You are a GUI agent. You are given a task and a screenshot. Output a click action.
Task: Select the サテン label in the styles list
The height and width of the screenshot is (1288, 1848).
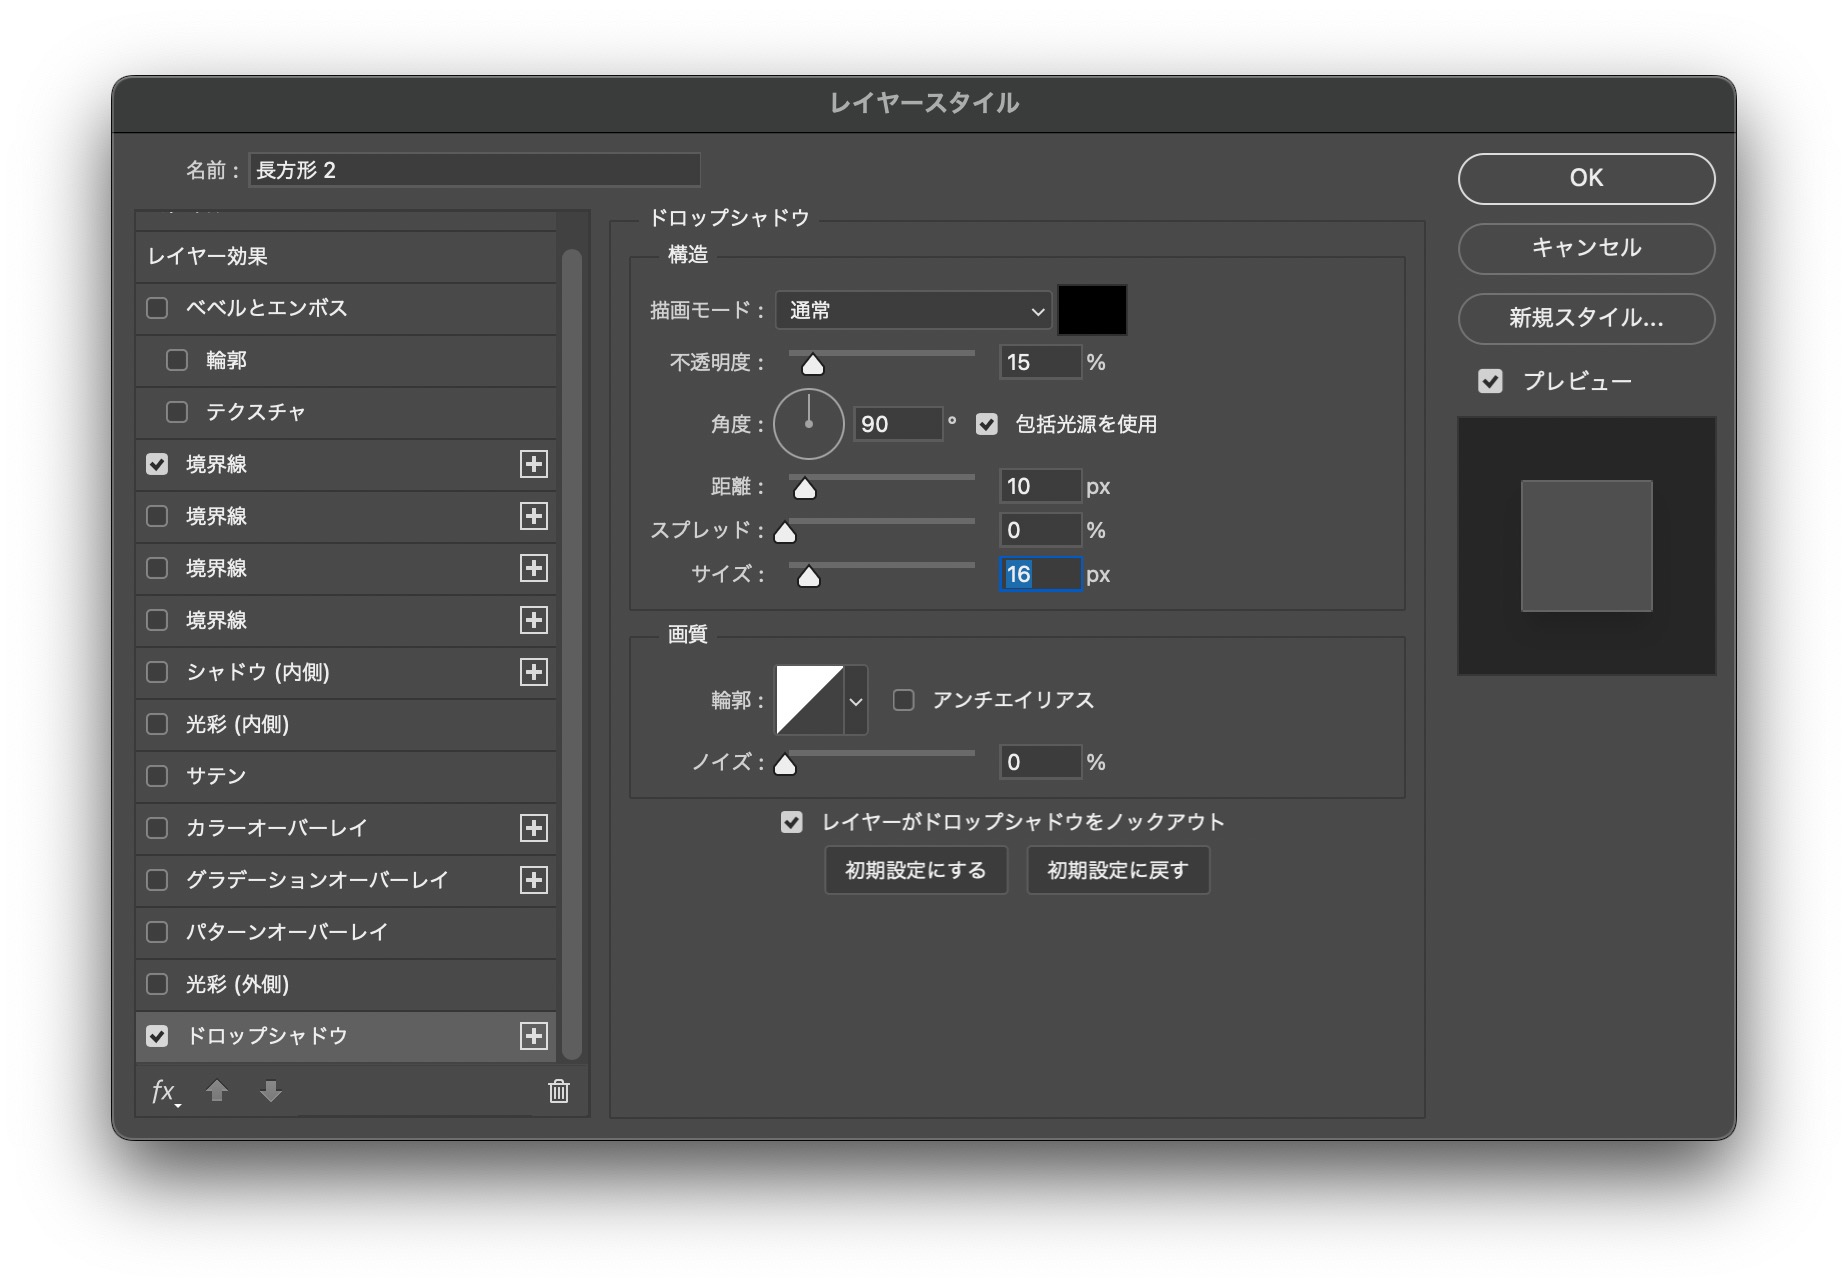pos(216,776)
